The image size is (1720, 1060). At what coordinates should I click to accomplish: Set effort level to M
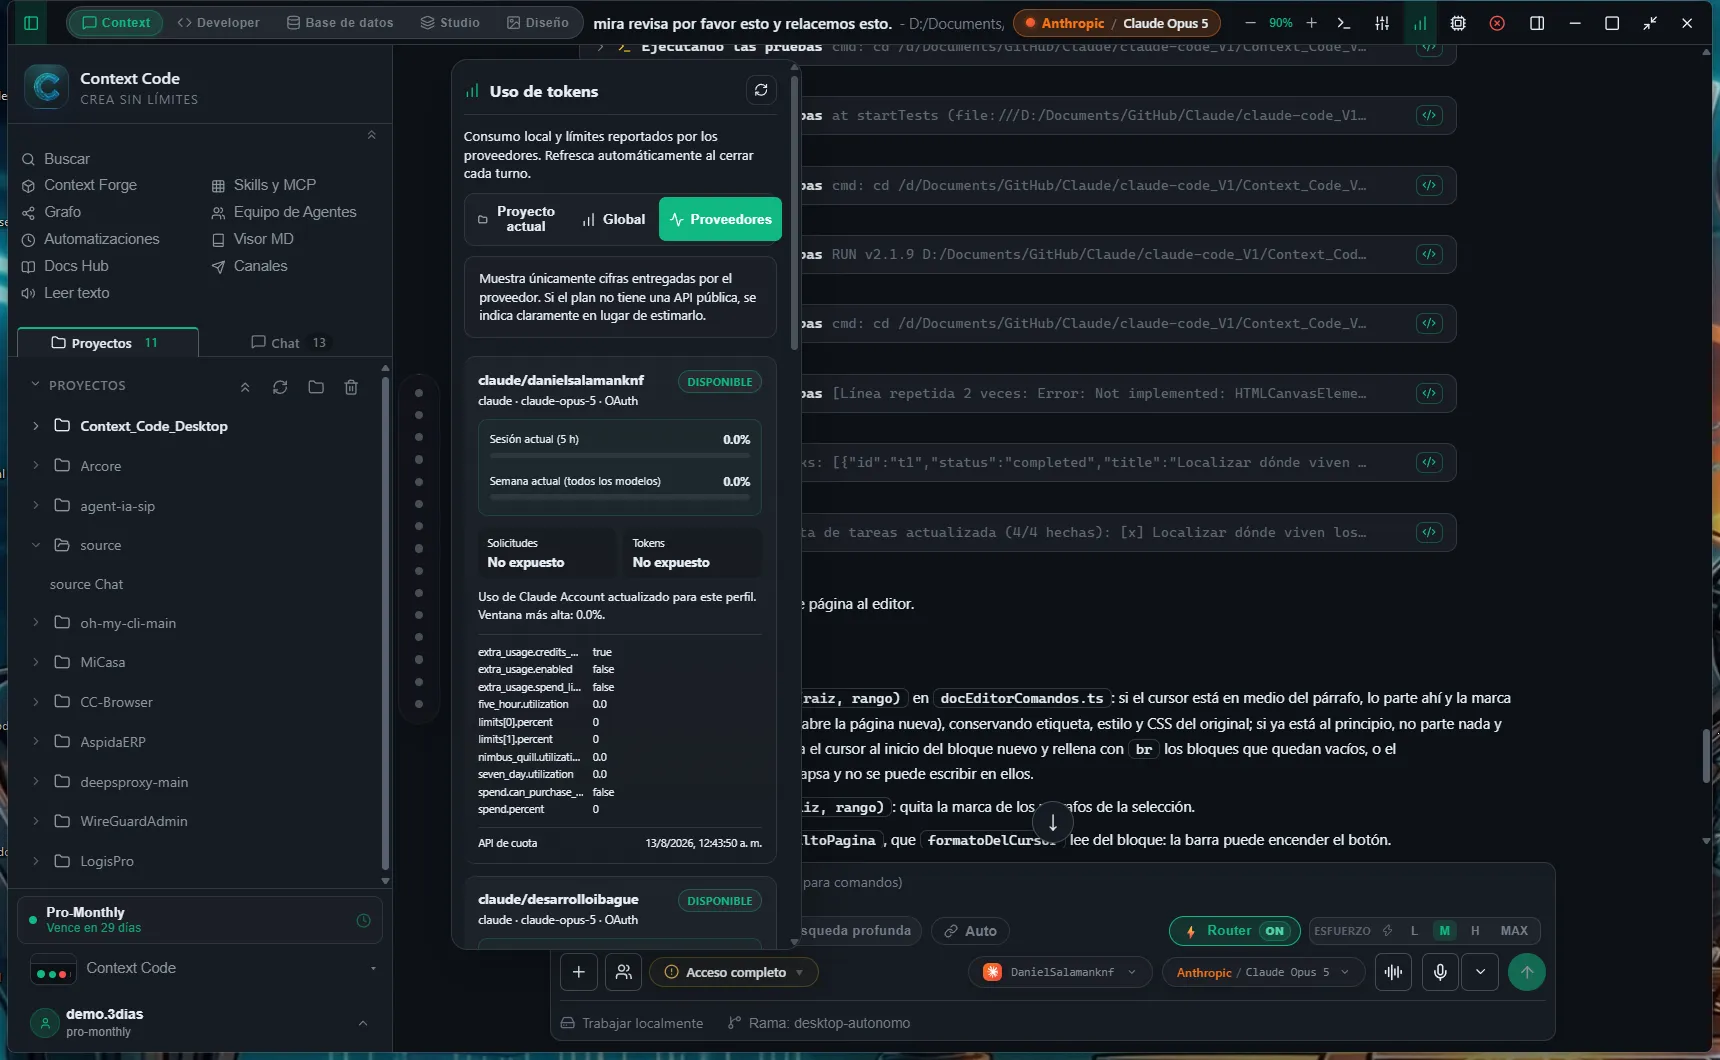(1444, 931)
